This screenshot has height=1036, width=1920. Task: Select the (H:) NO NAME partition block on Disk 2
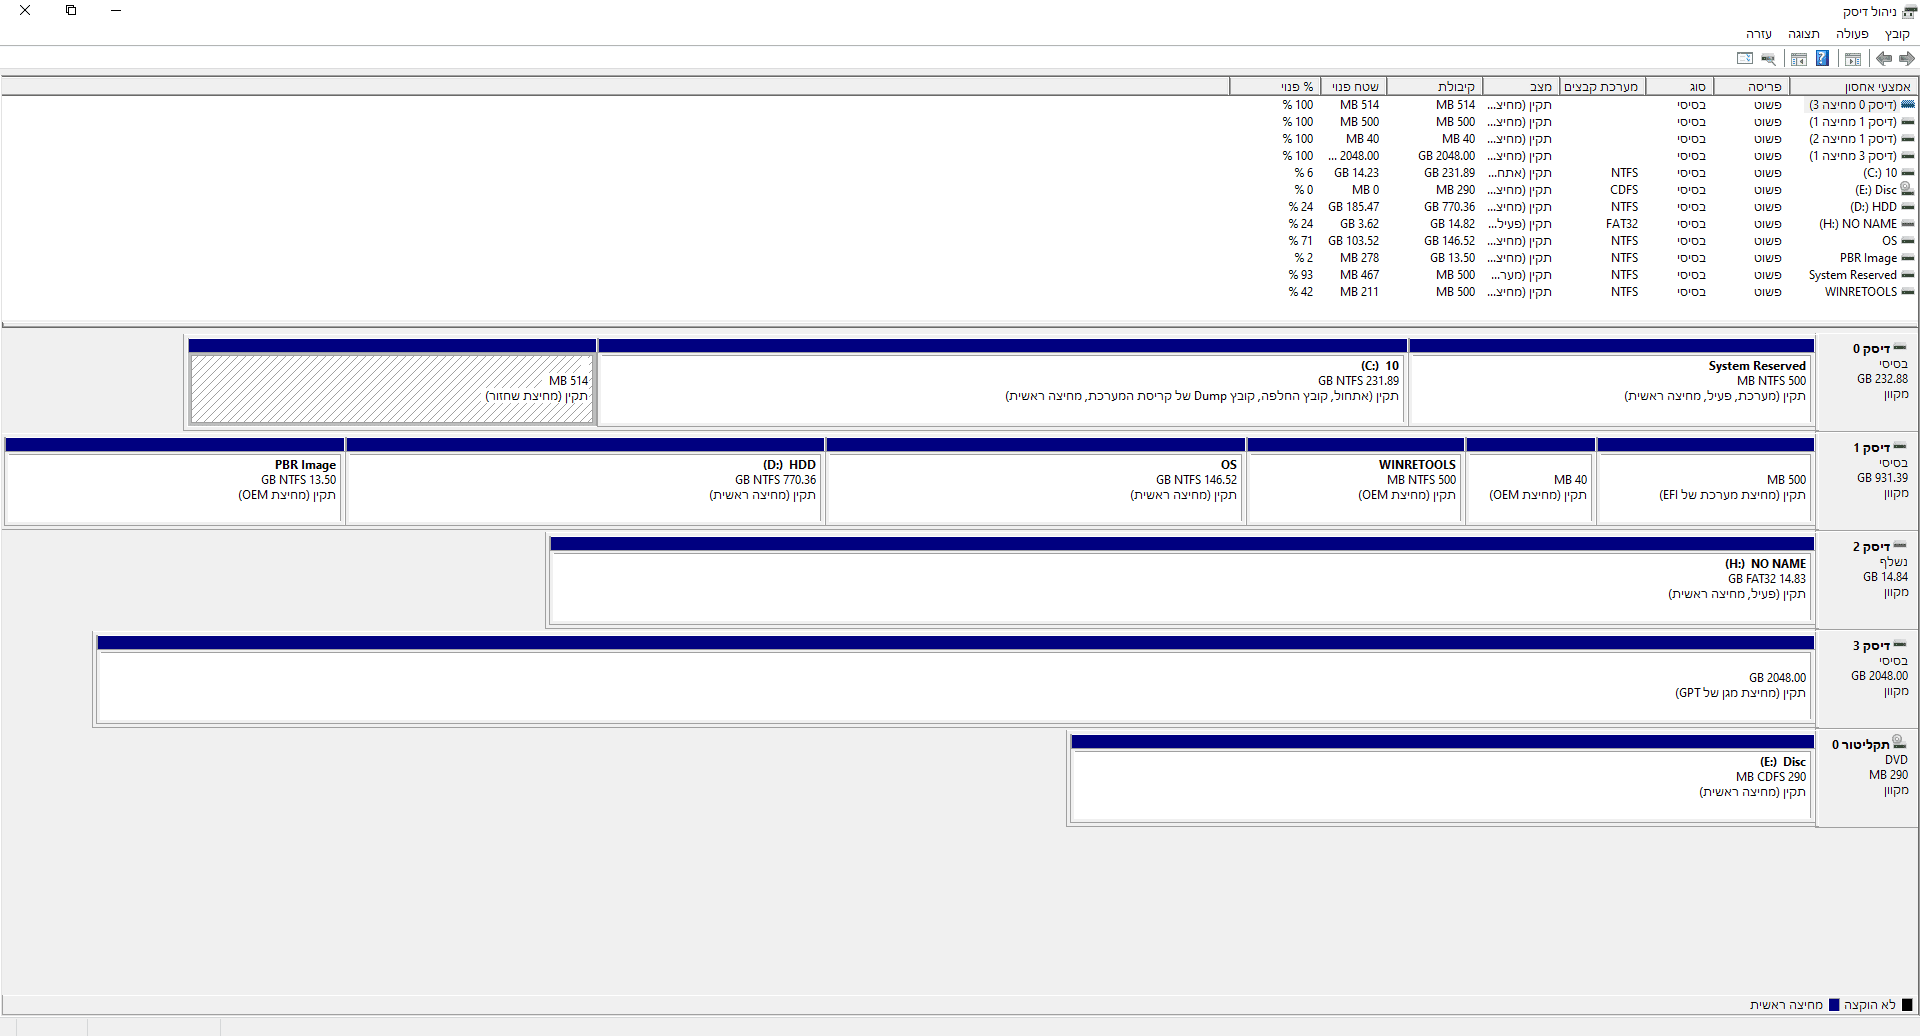pyautogui.click(x=1182, y=580)
